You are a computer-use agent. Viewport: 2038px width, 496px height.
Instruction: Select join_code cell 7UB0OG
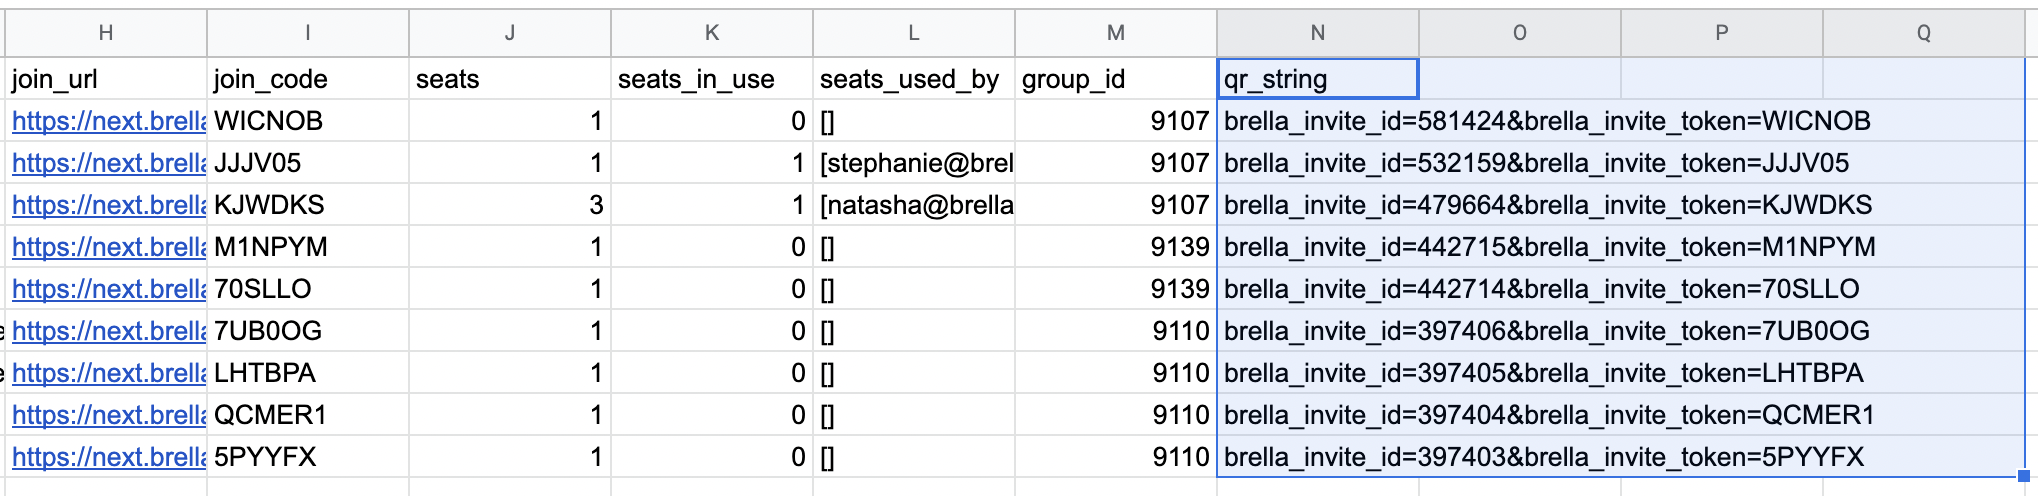308,331
